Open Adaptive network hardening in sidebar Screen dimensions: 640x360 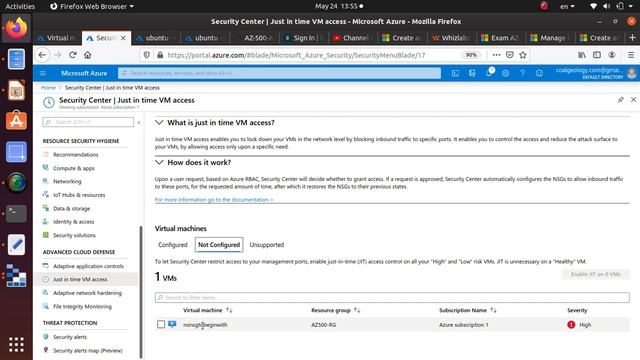[x=87, y=293]
